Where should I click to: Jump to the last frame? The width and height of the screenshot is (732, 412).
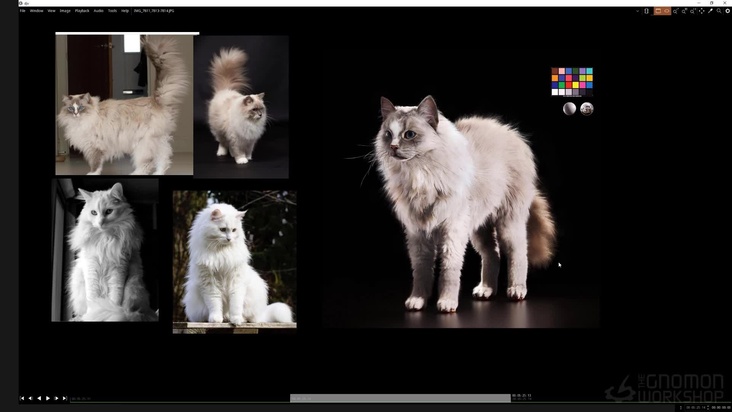tap(65, 398)
